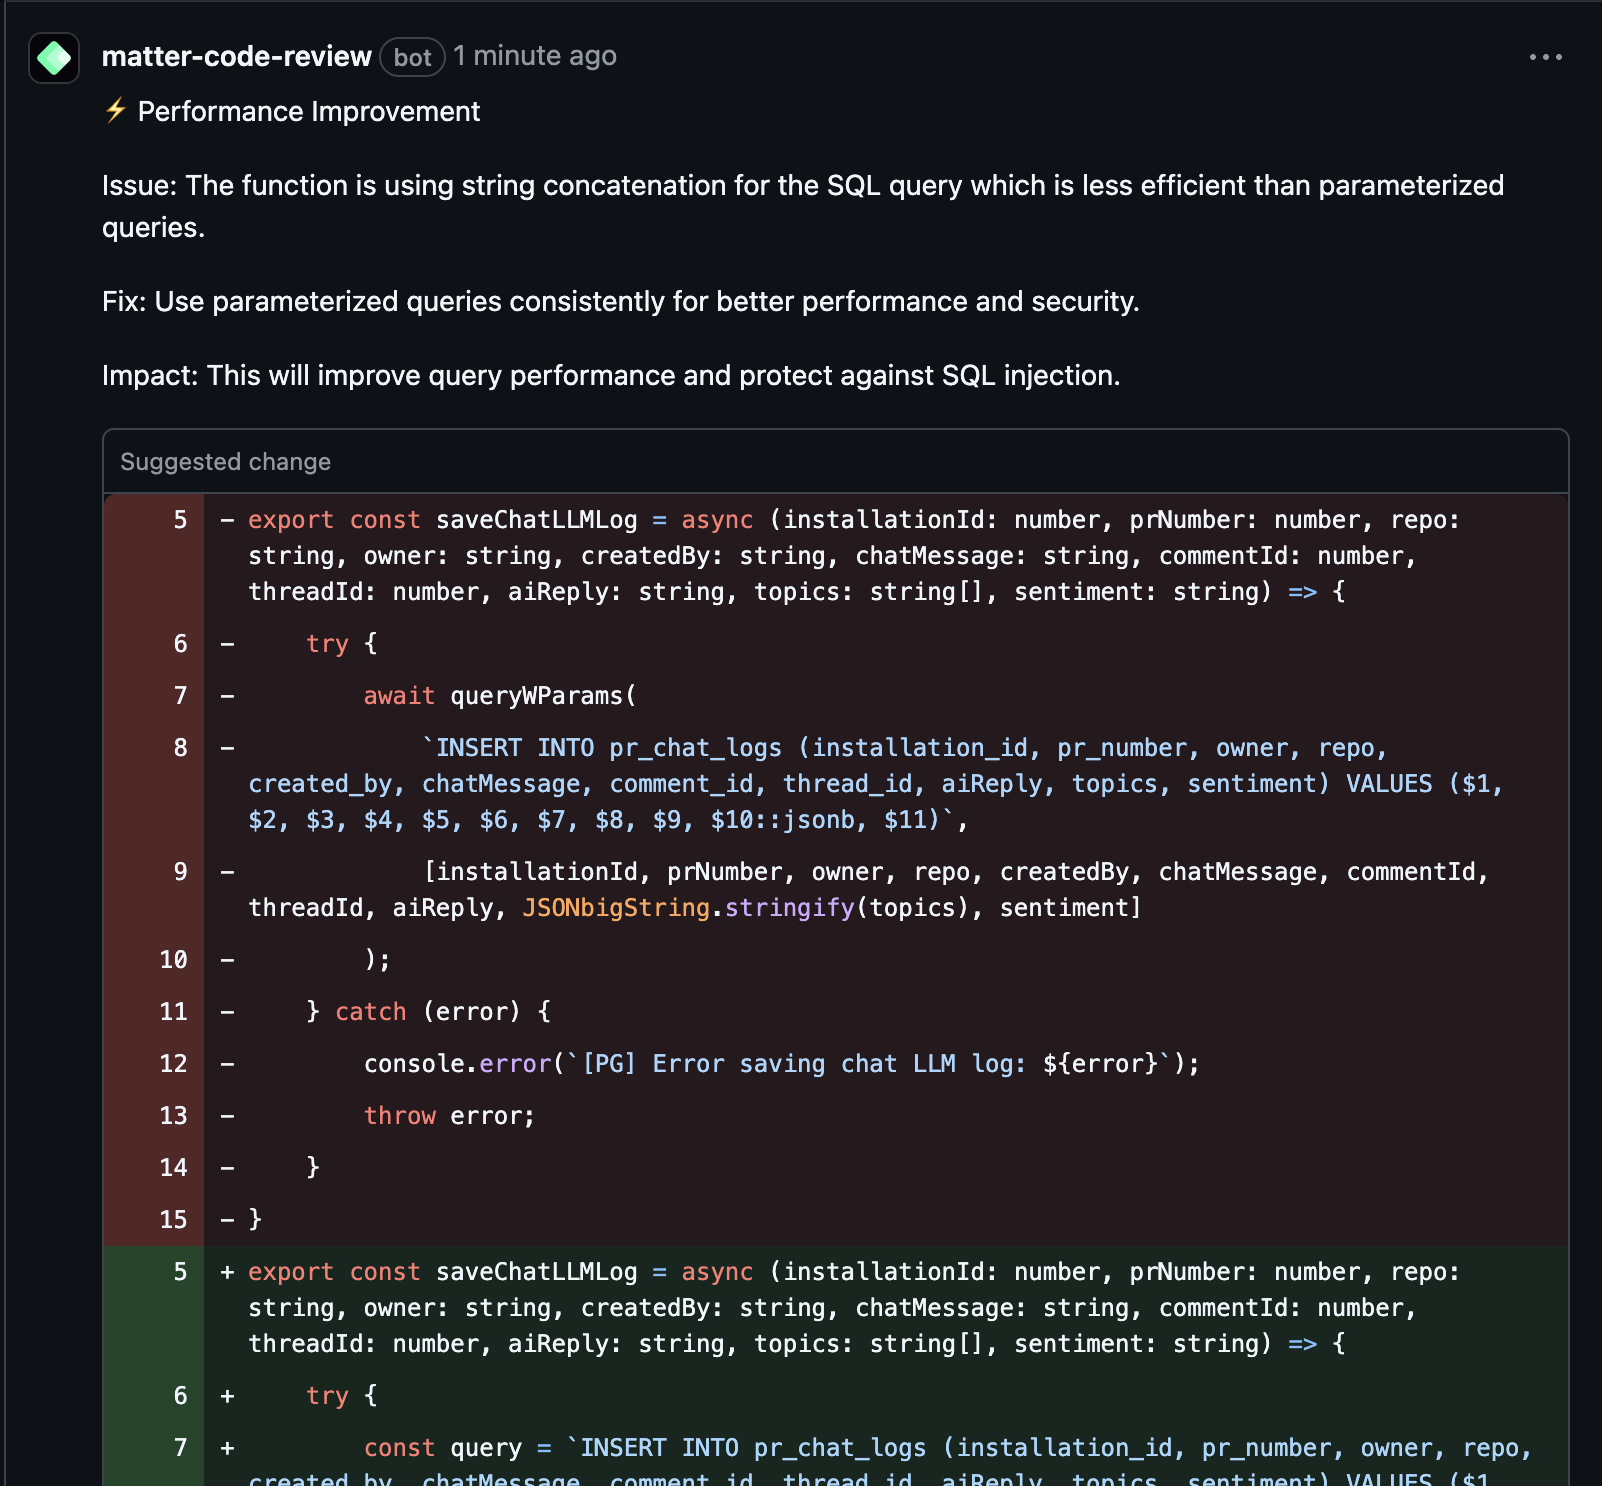Open matter-code-review's profile
This screenshot has height=1486, width=1602.
point(238,56)
